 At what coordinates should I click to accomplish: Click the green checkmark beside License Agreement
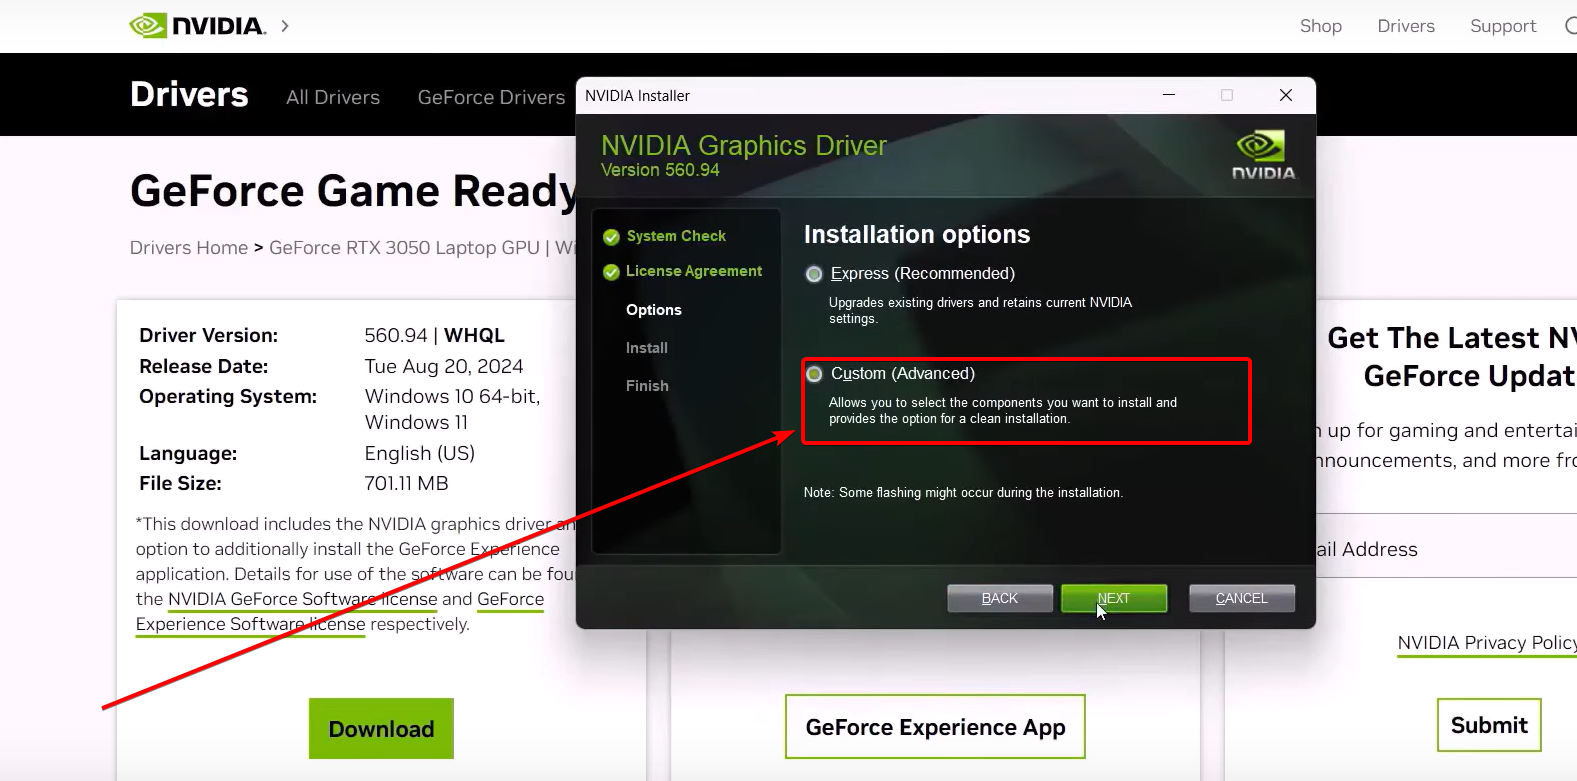(611, 272)
